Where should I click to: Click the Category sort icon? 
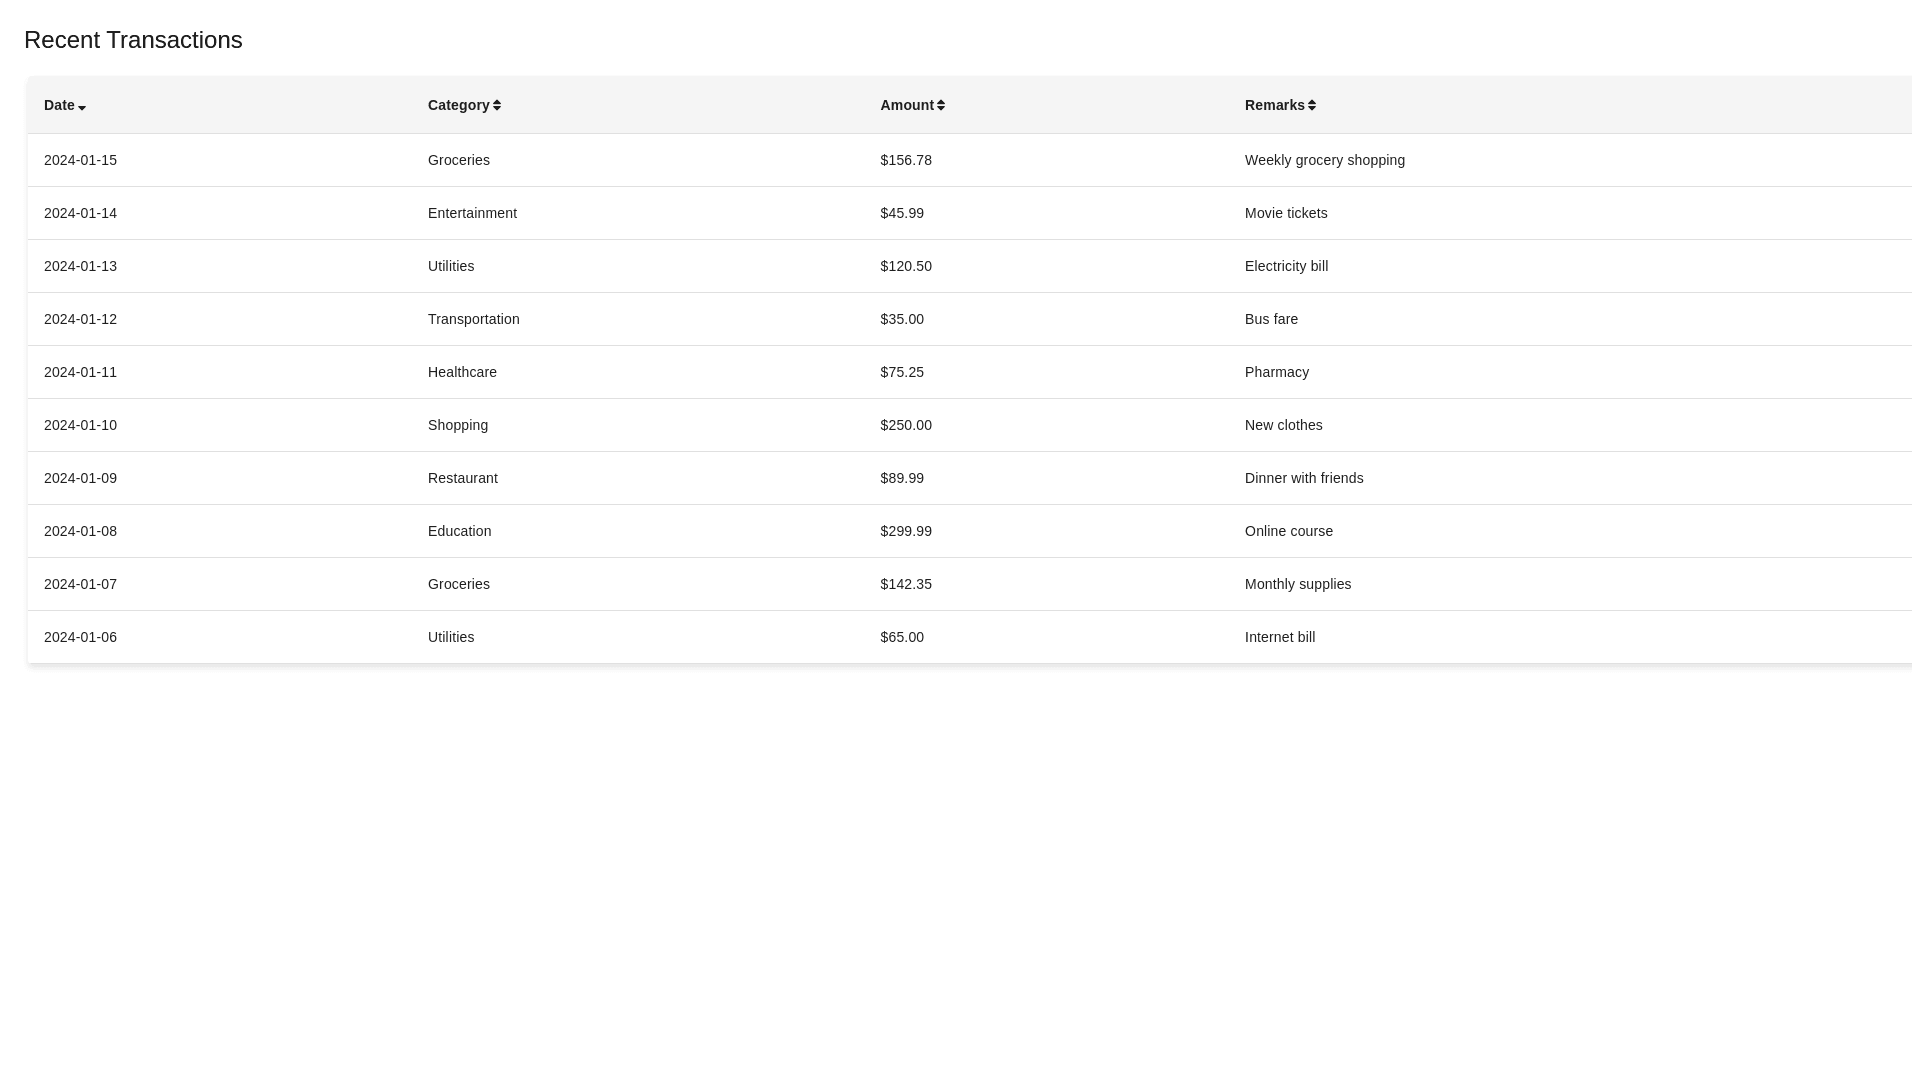497,105
